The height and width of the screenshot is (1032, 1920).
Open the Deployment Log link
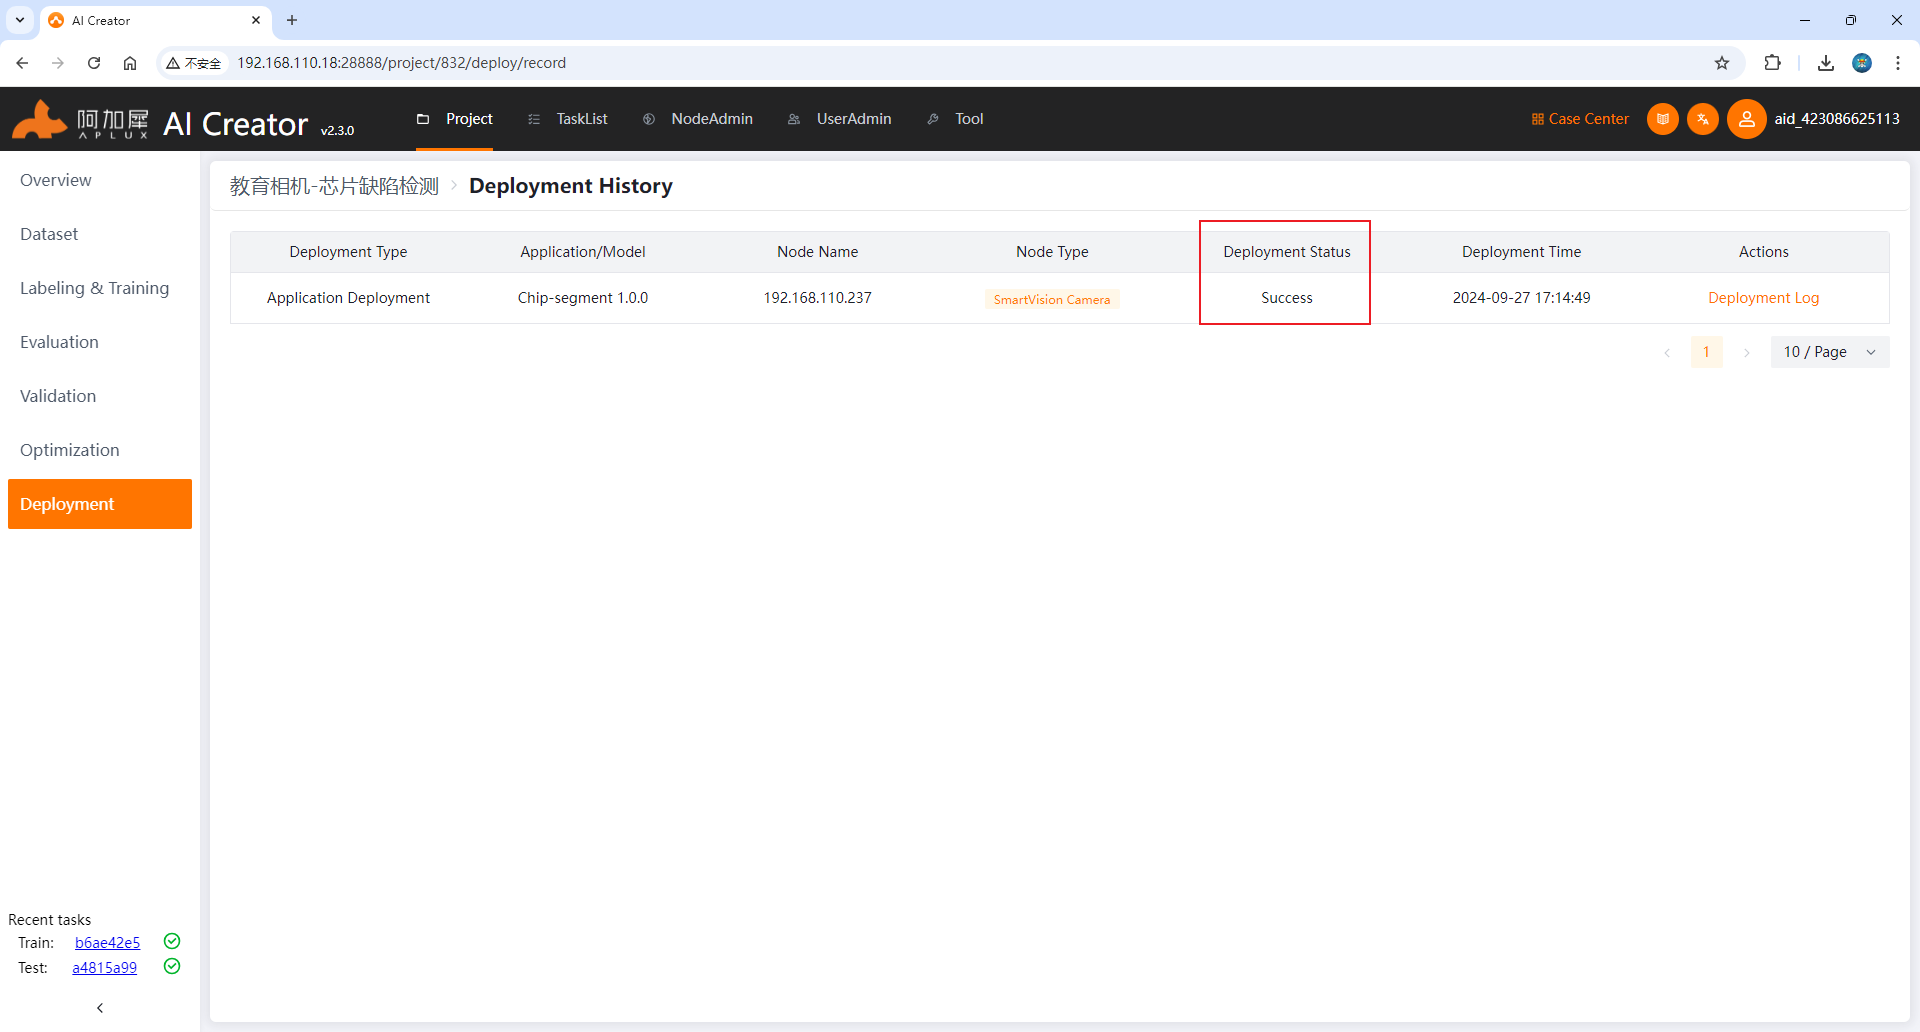tap(1763, 298)
